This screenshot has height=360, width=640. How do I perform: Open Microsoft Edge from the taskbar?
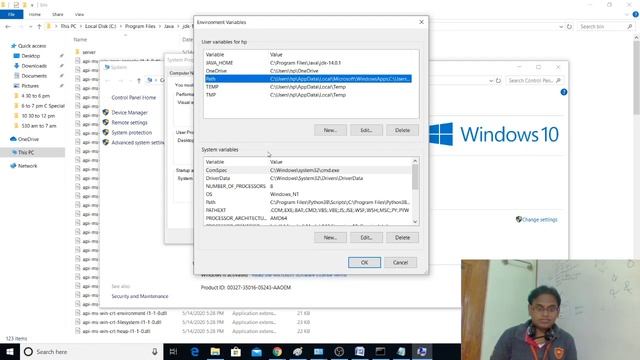(195, 351)
